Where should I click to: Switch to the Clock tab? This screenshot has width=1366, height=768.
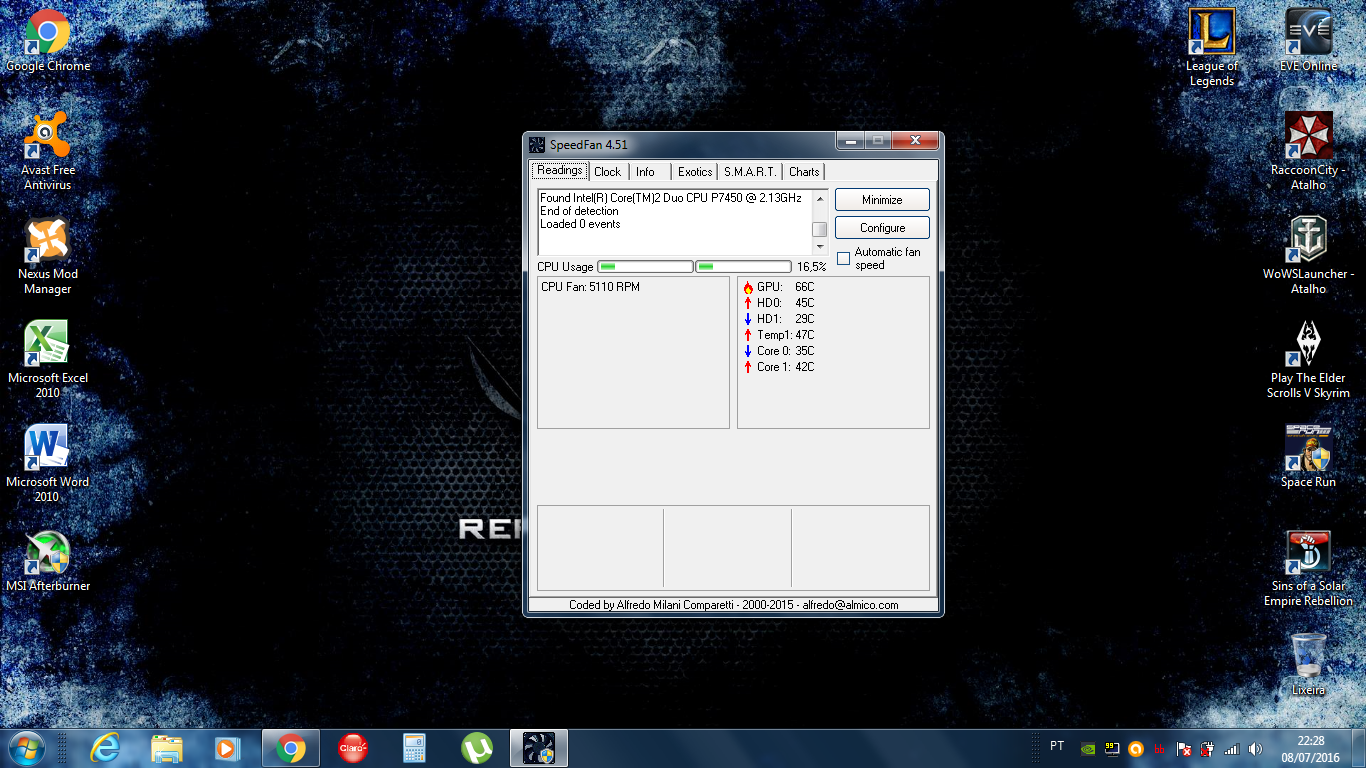pos(608,171)
